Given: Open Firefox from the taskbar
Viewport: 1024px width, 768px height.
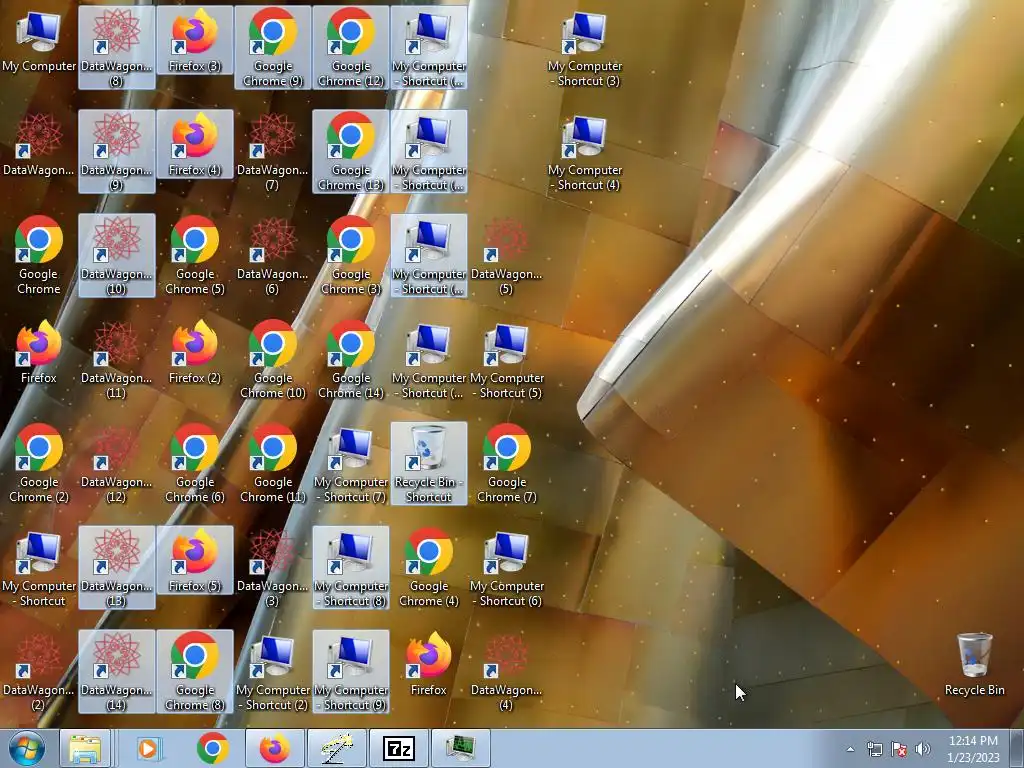Looking at the screenshot, I should pyautogui.click(x=275, y=748).
